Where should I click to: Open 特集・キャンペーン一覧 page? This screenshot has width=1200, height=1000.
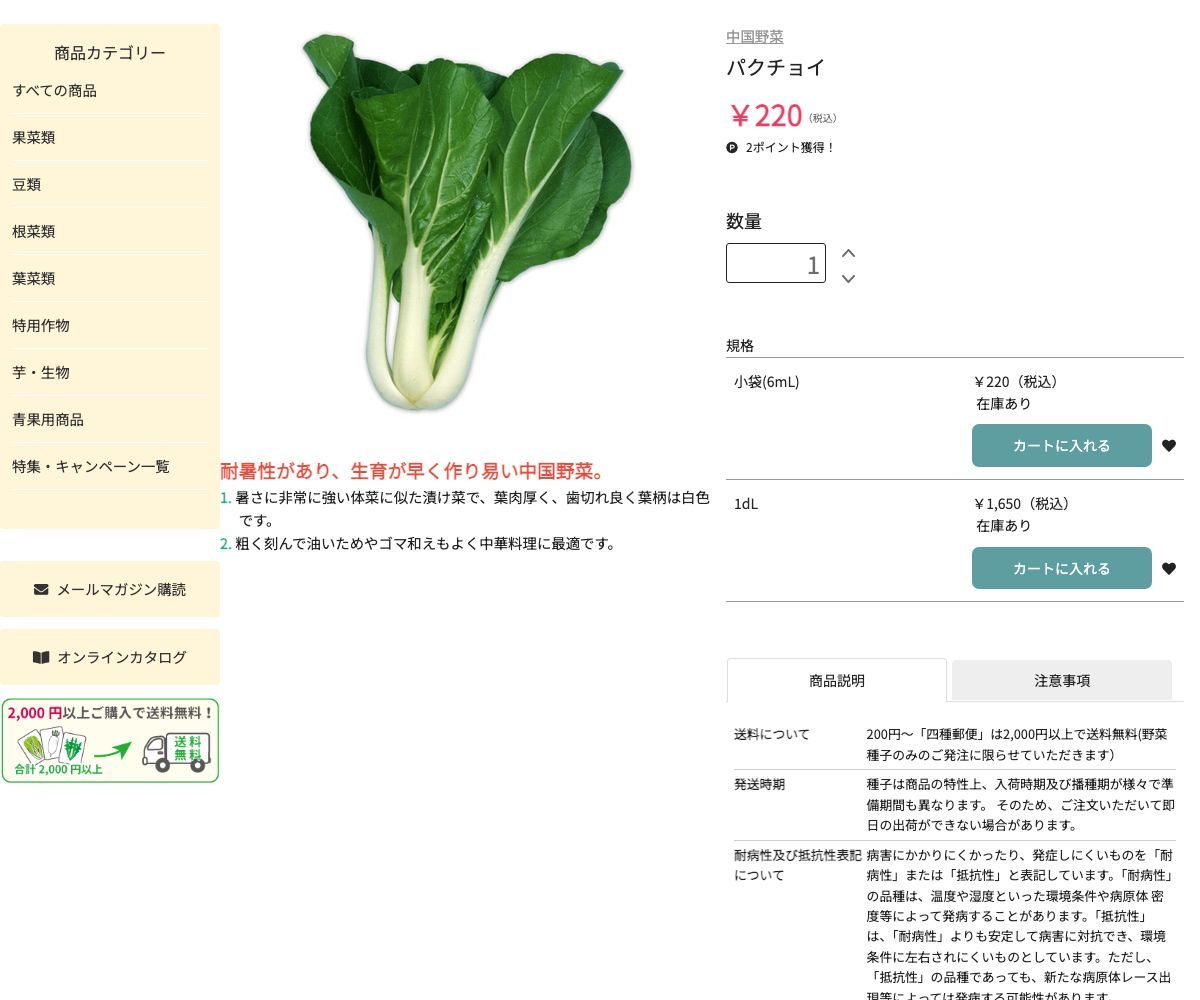91,467
